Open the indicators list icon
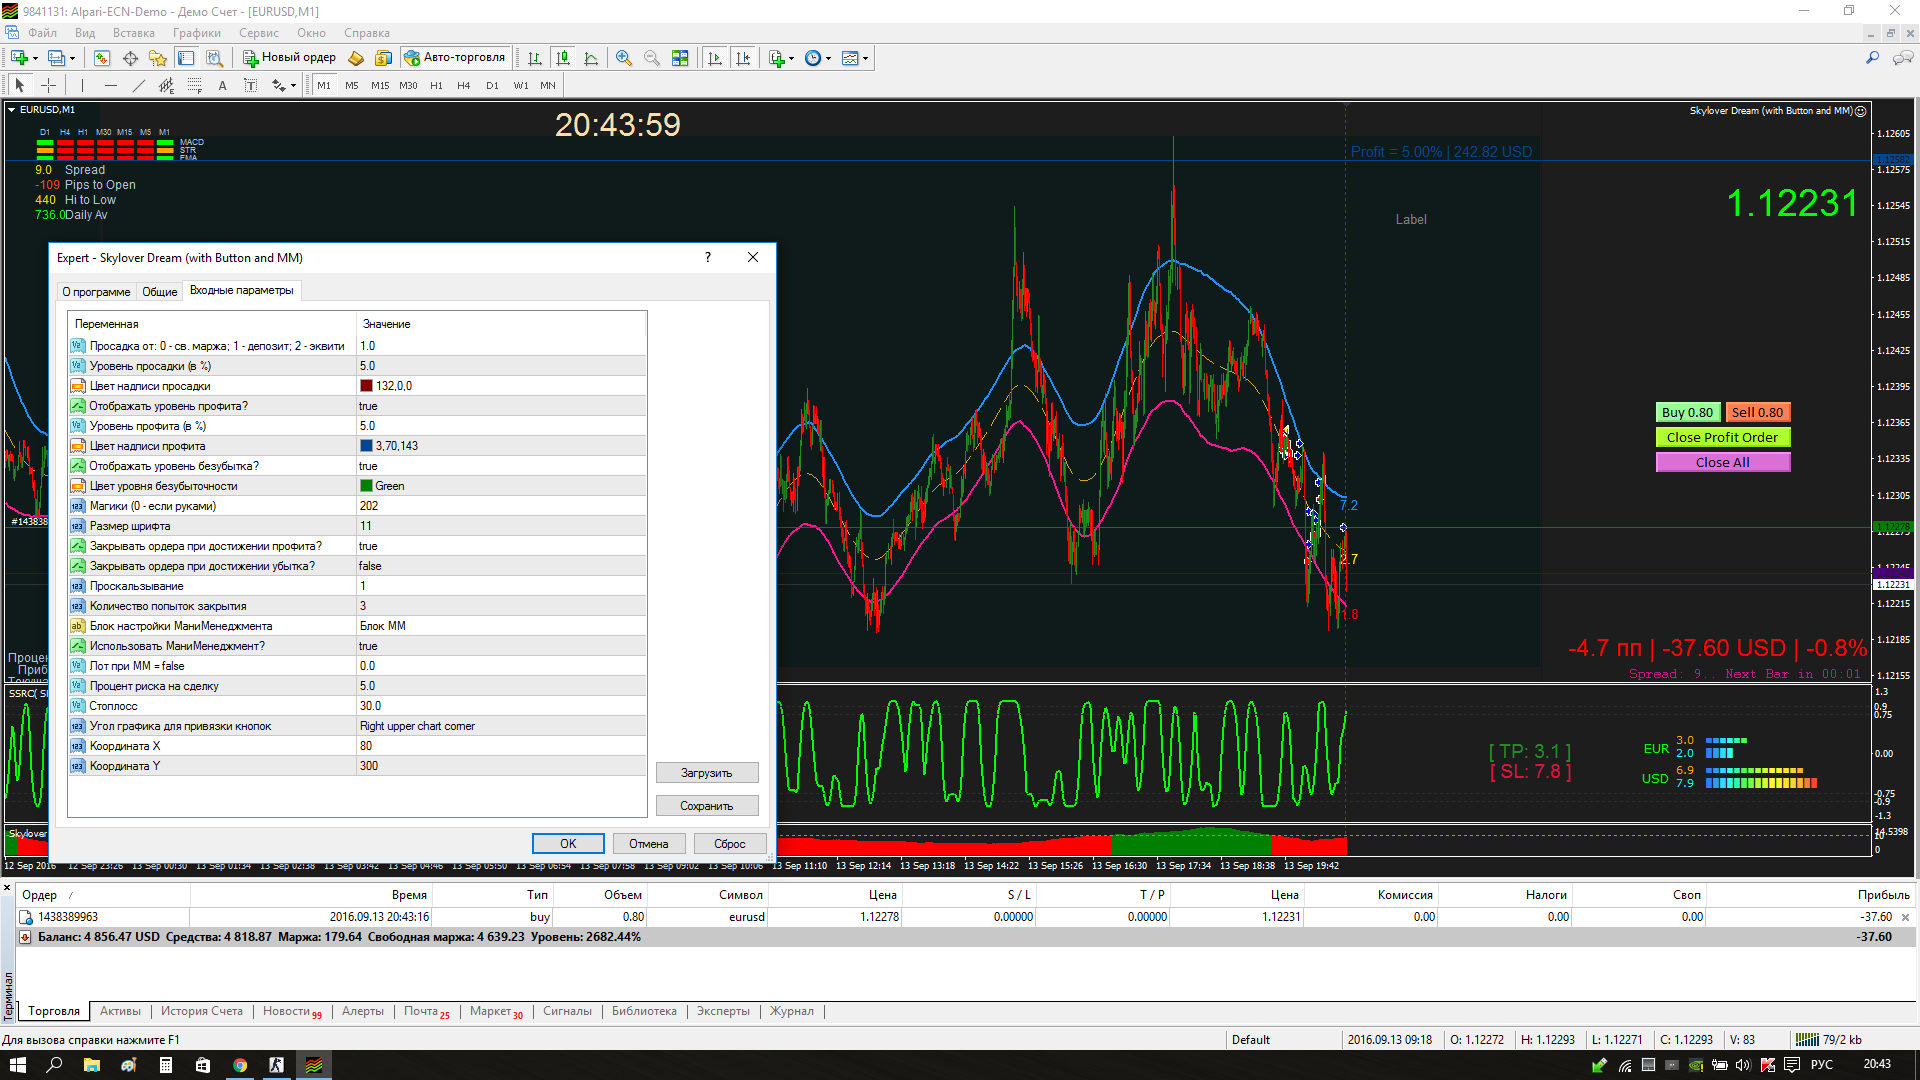The width and height of the screenshot is (1920, 1080). point(777,58)
